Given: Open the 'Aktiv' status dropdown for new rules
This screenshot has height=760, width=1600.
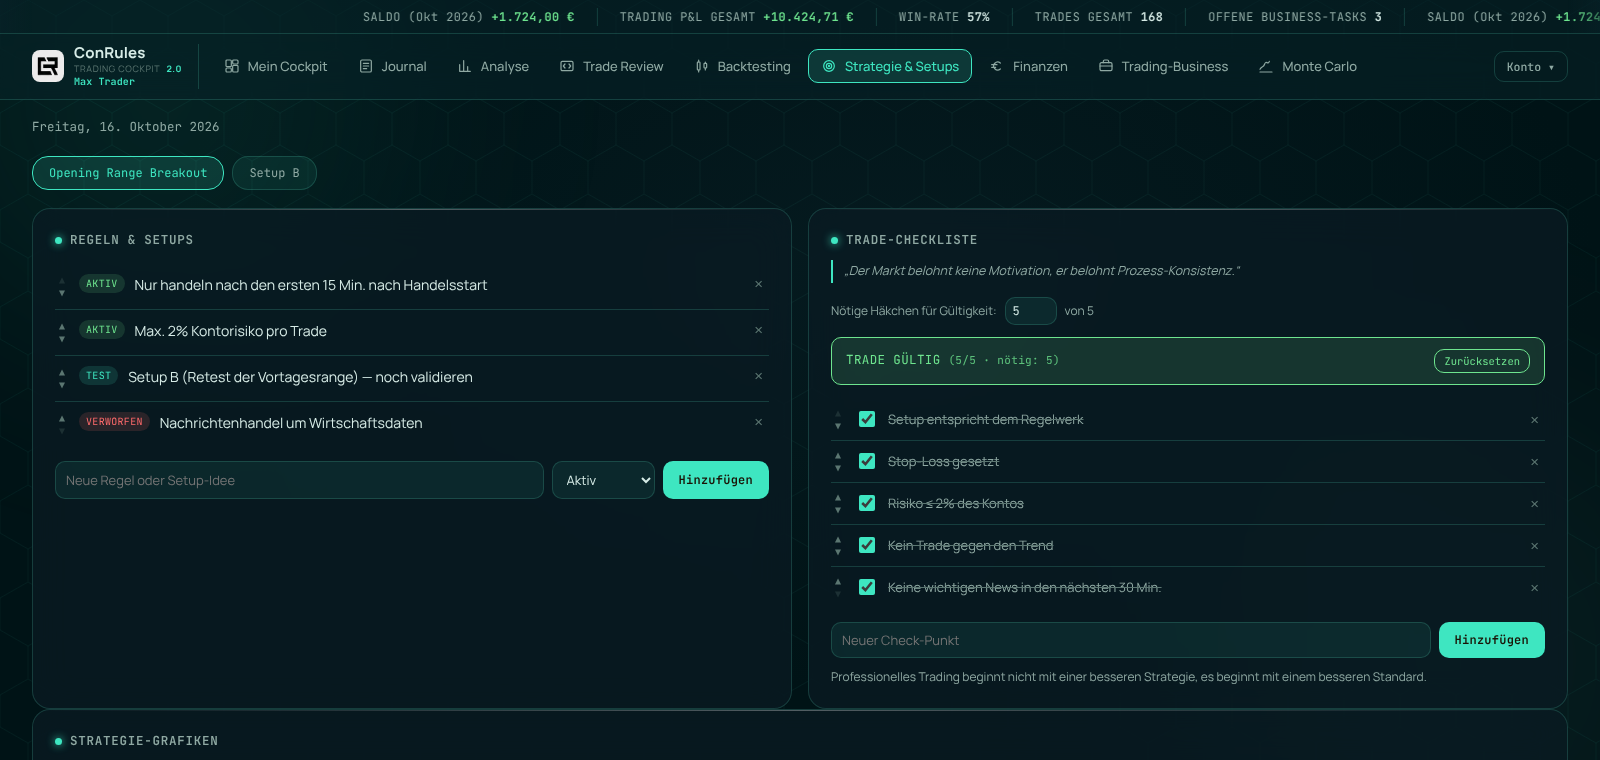Looking at the screenshot, I should click(603, 480).
